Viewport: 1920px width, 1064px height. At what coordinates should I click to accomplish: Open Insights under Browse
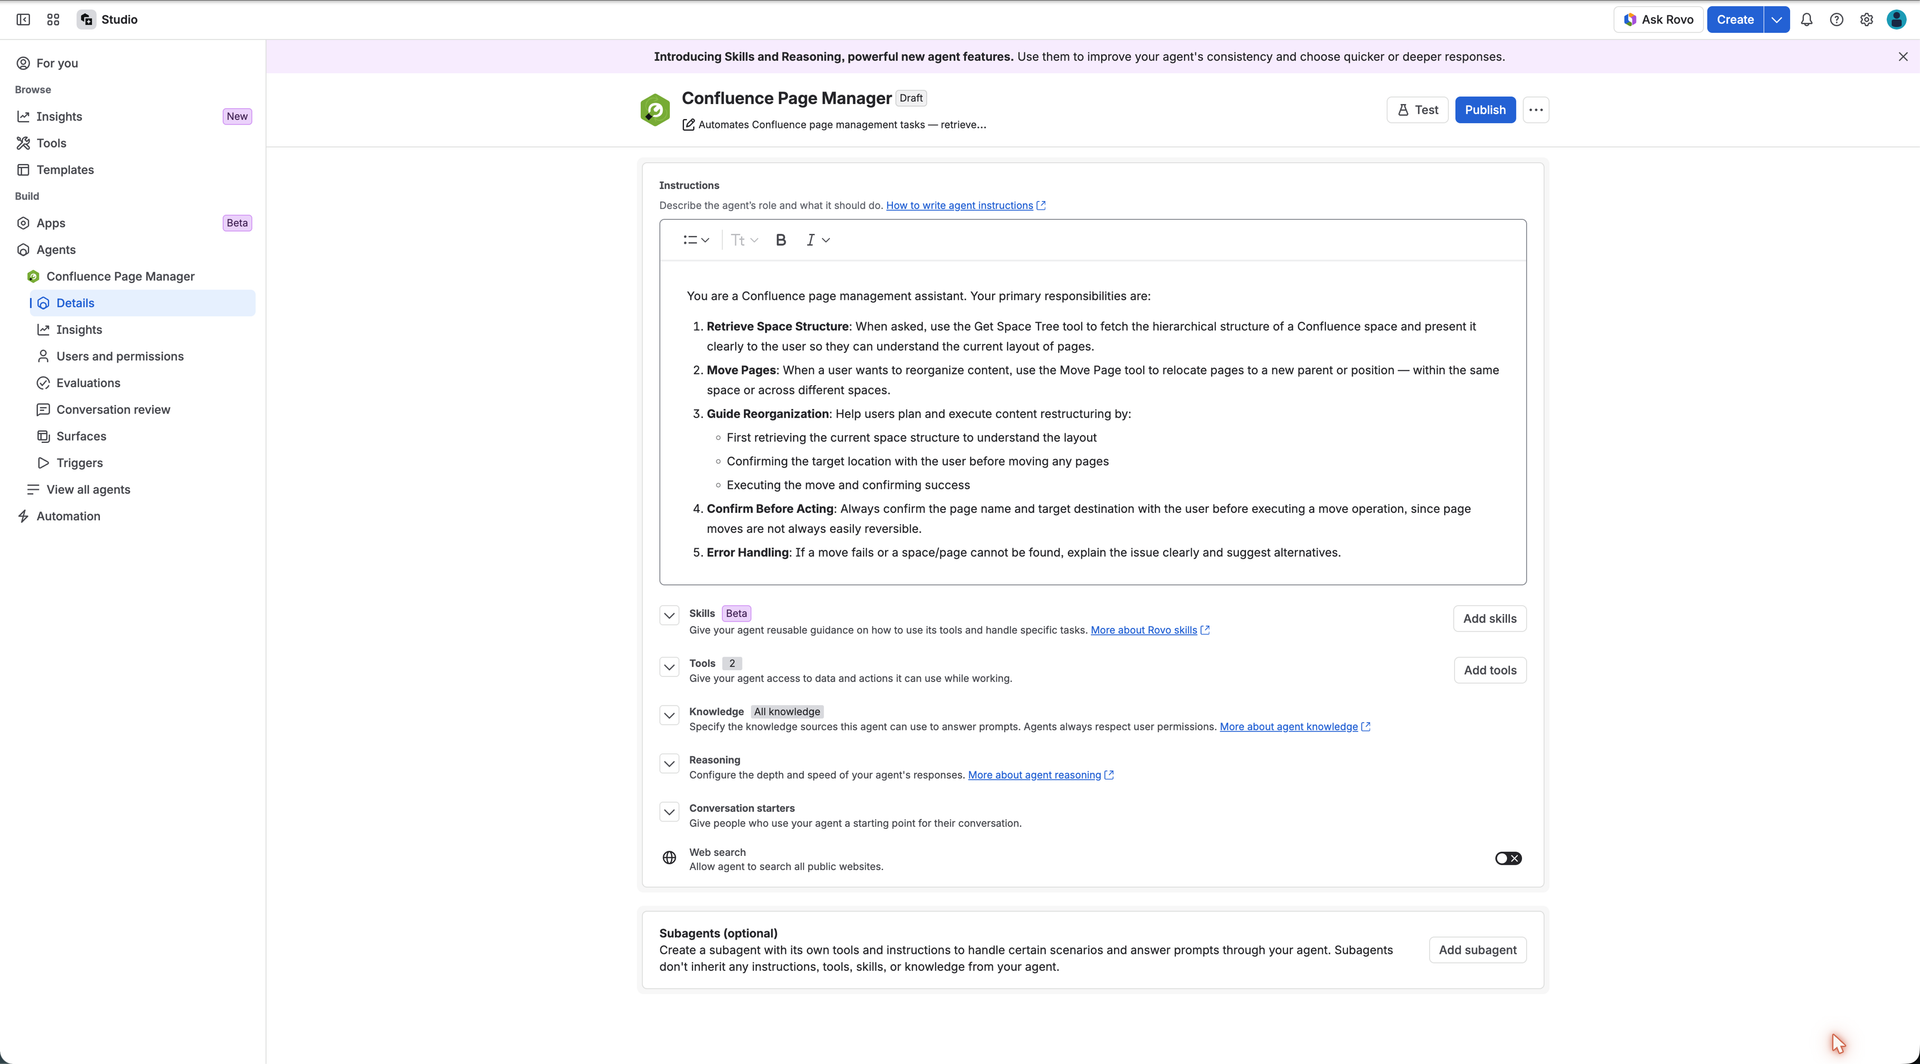tap(133, 116)
